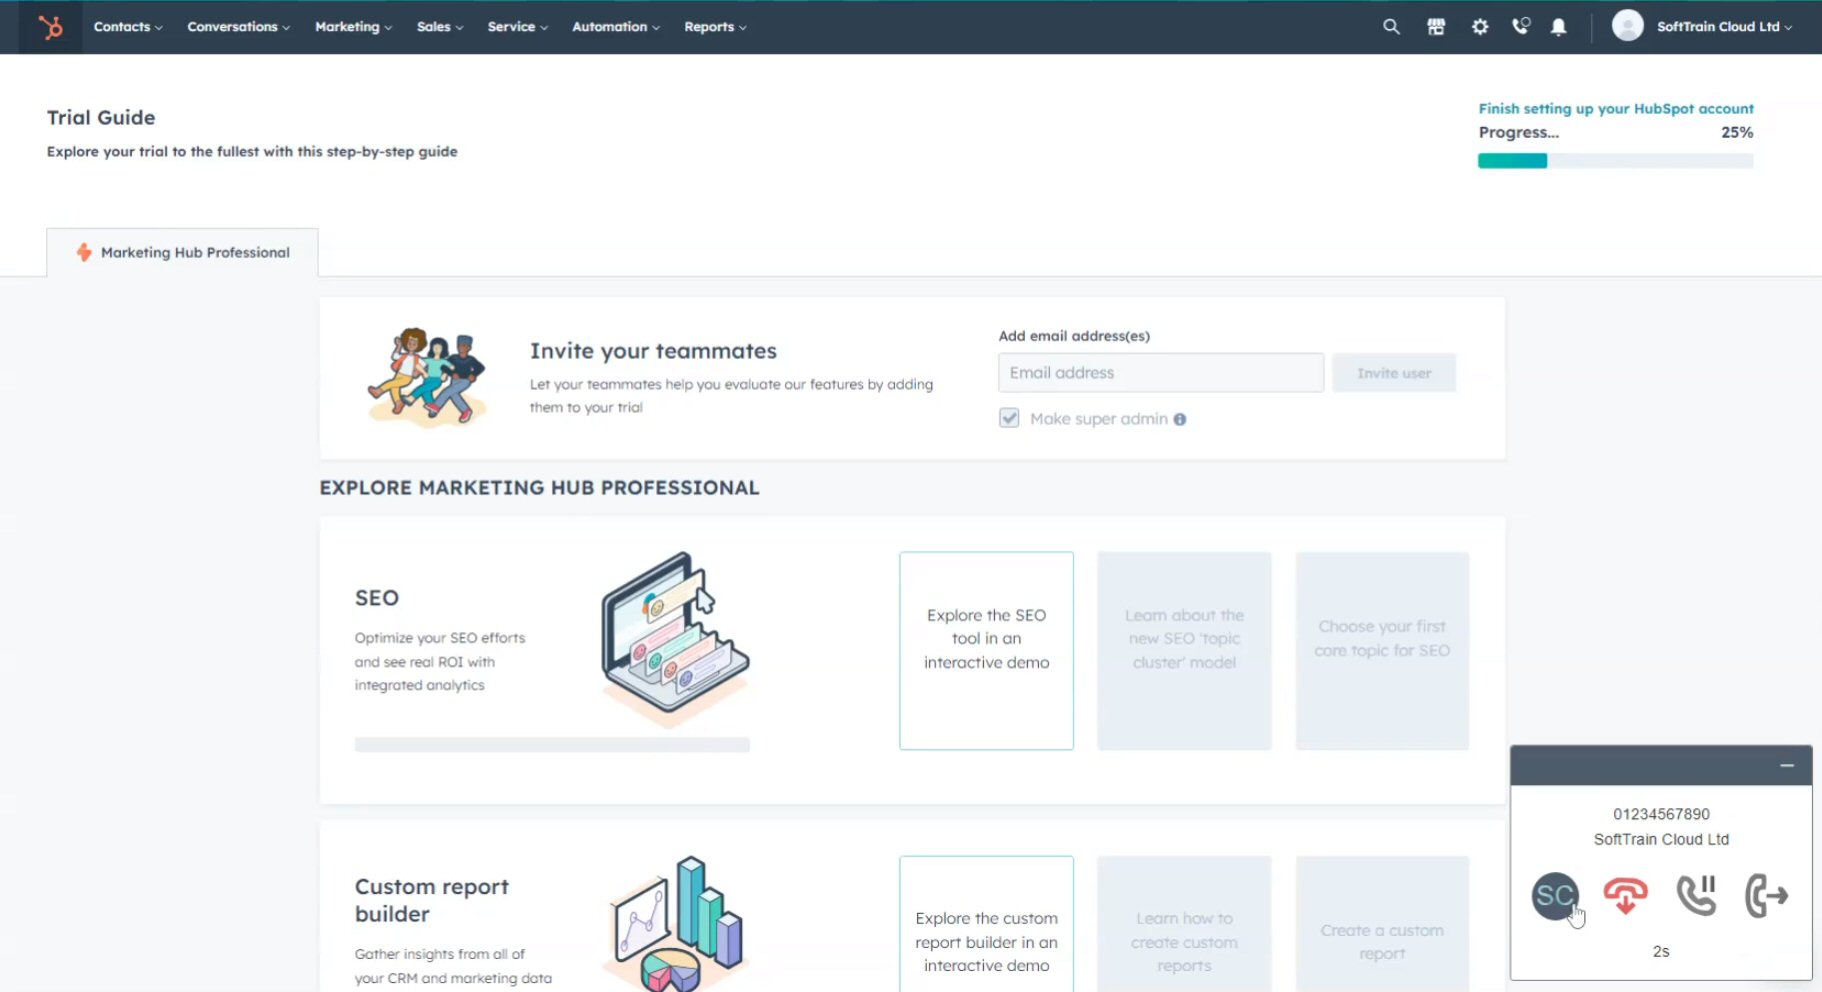Expand the Contacts menu

tap(128, 27)
